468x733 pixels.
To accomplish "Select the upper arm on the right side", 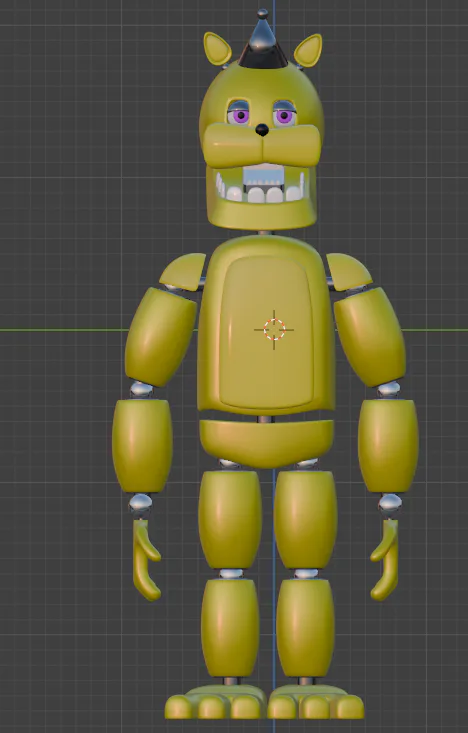I will [370, 337].
